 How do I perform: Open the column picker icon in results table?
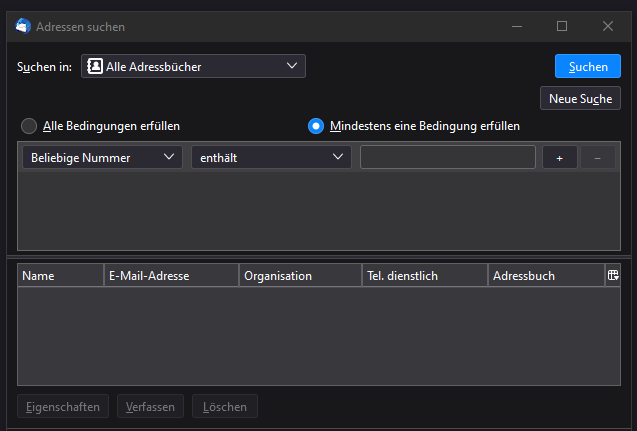[x=613, y=275]
